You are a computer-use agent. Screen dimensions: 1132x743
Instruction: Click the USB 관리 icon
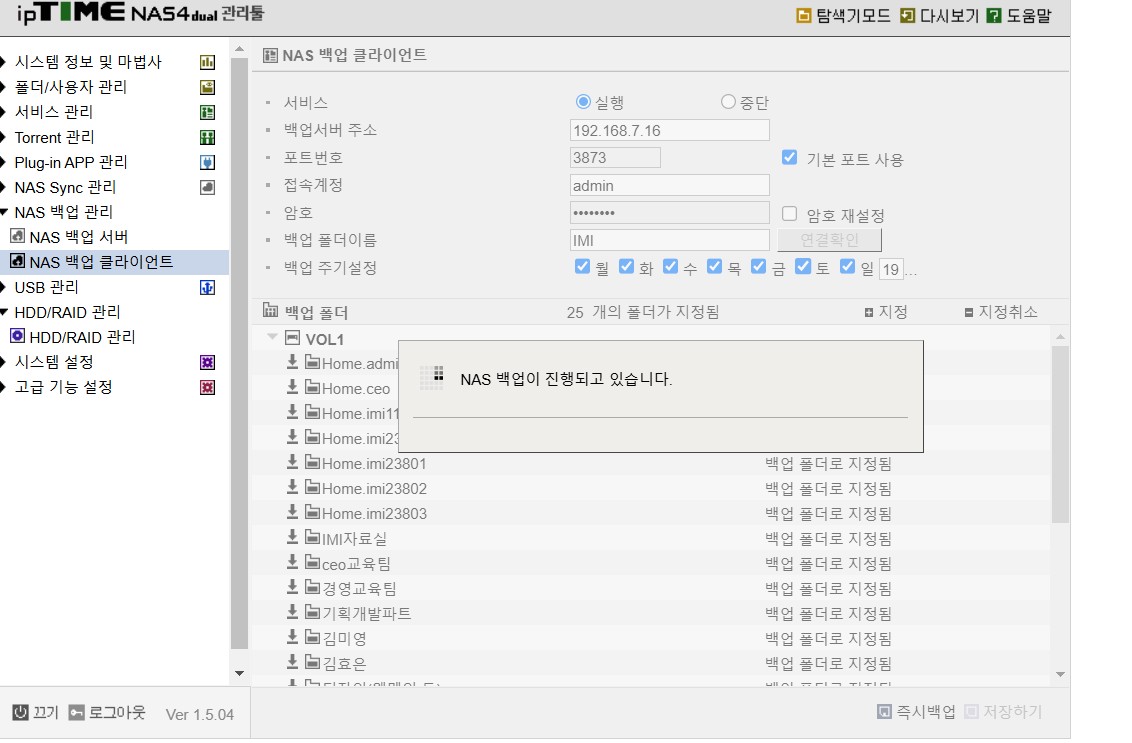coord(207,287)
